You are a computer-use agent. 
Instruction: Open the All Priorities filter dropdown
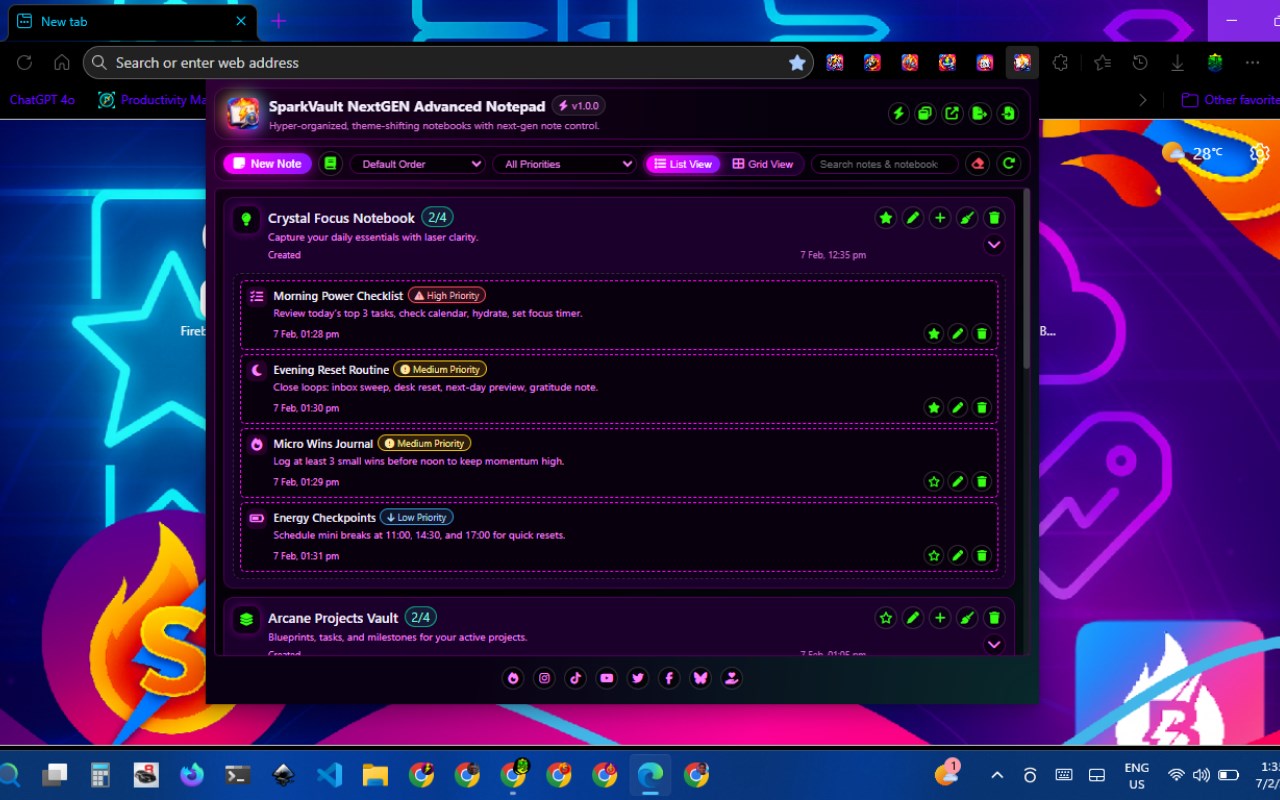click(565, 164)
